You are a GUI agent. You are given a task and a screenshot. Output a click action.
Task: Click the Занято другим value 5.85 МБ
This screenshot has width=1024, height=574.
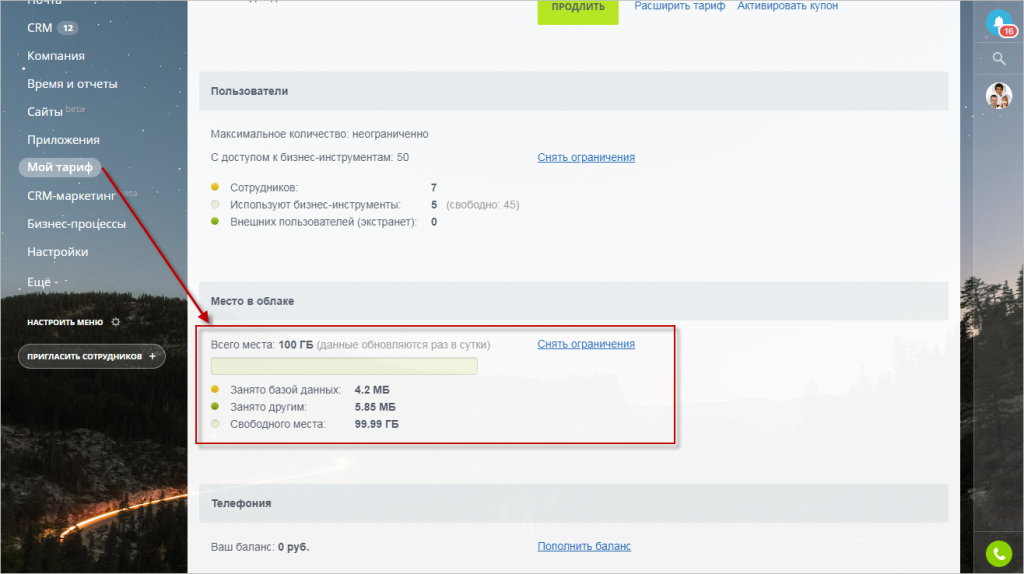375,407
